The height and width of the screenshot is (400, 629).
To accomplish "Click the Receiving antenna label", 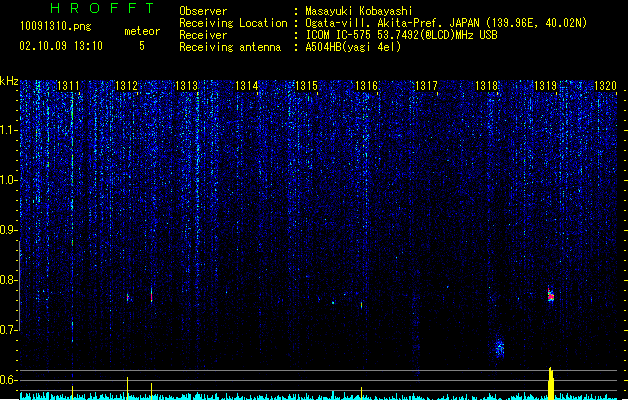I will [x=230, y=47].
